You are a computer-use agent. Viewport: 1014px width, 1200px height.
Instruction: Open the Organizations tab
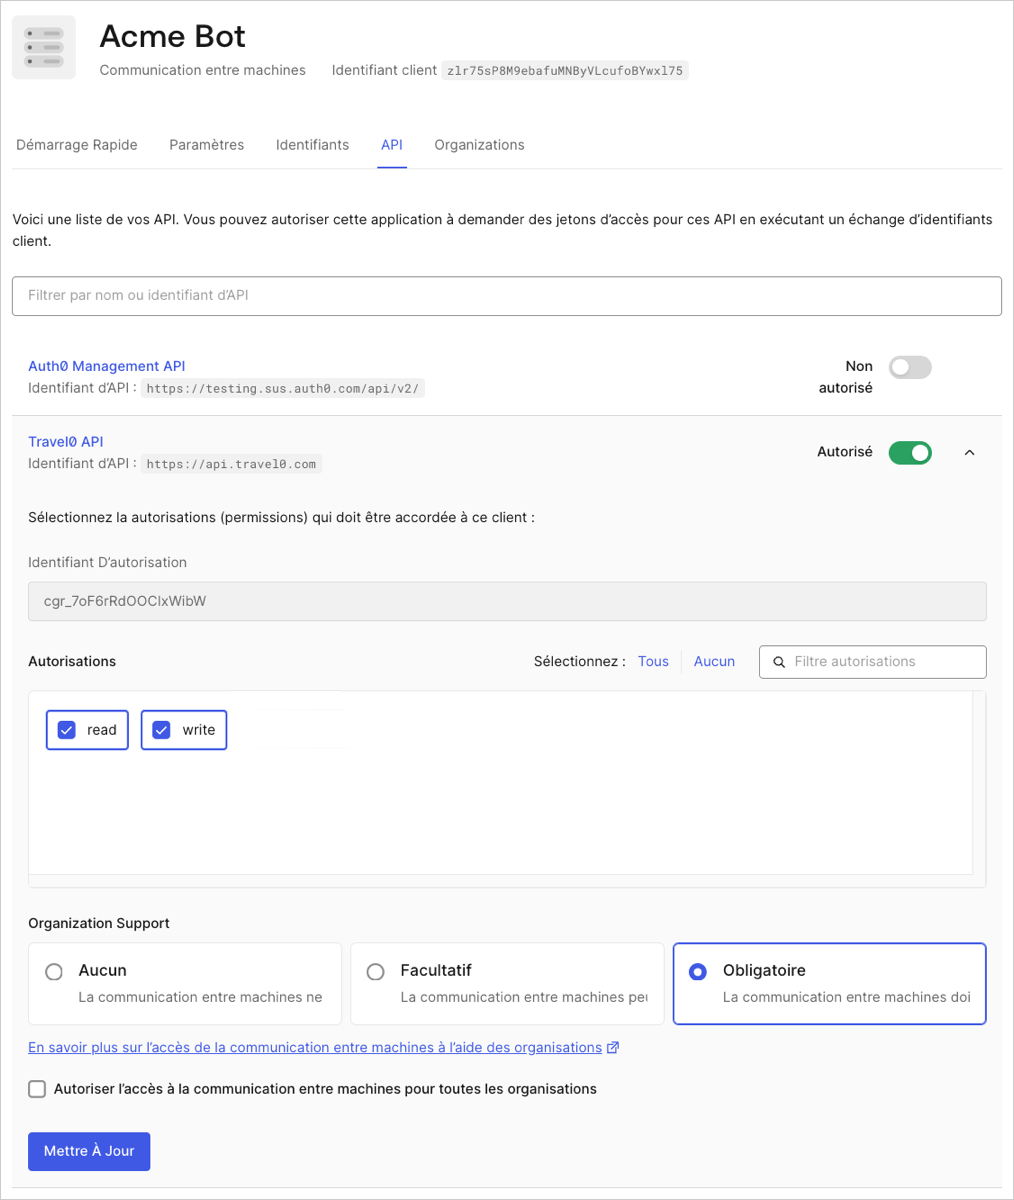pos(479,145)
